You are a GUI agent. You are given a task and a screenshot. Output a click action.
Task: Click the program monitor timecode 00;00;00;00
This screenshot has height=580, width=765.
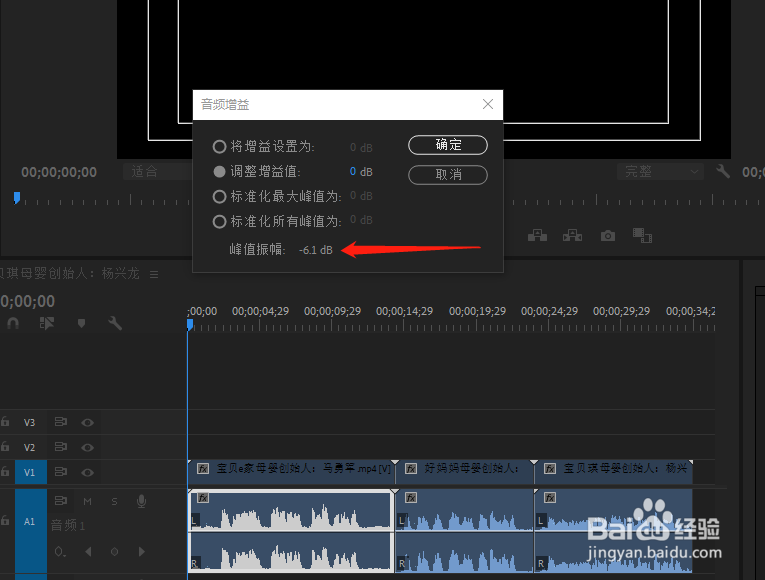click(59, 172)
